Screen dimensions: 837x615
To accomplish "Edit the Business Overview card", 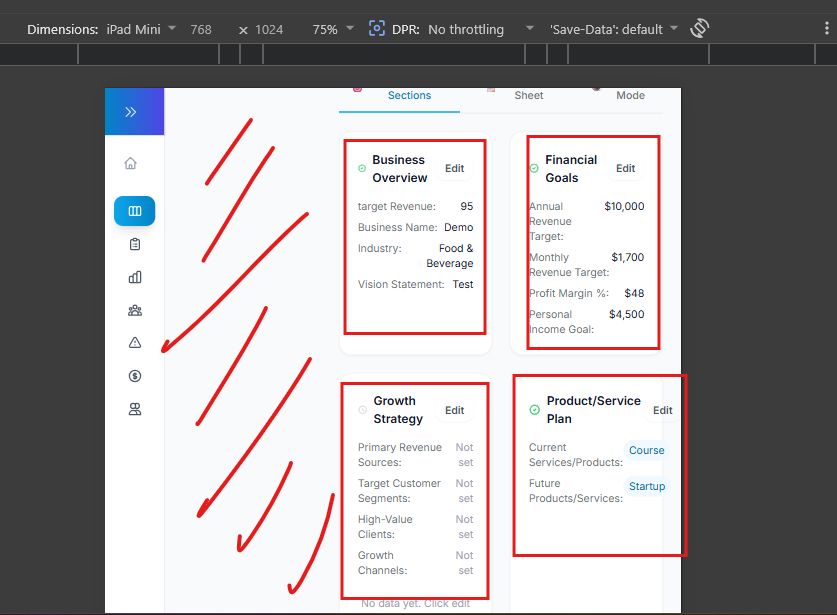I will [454, 168].
